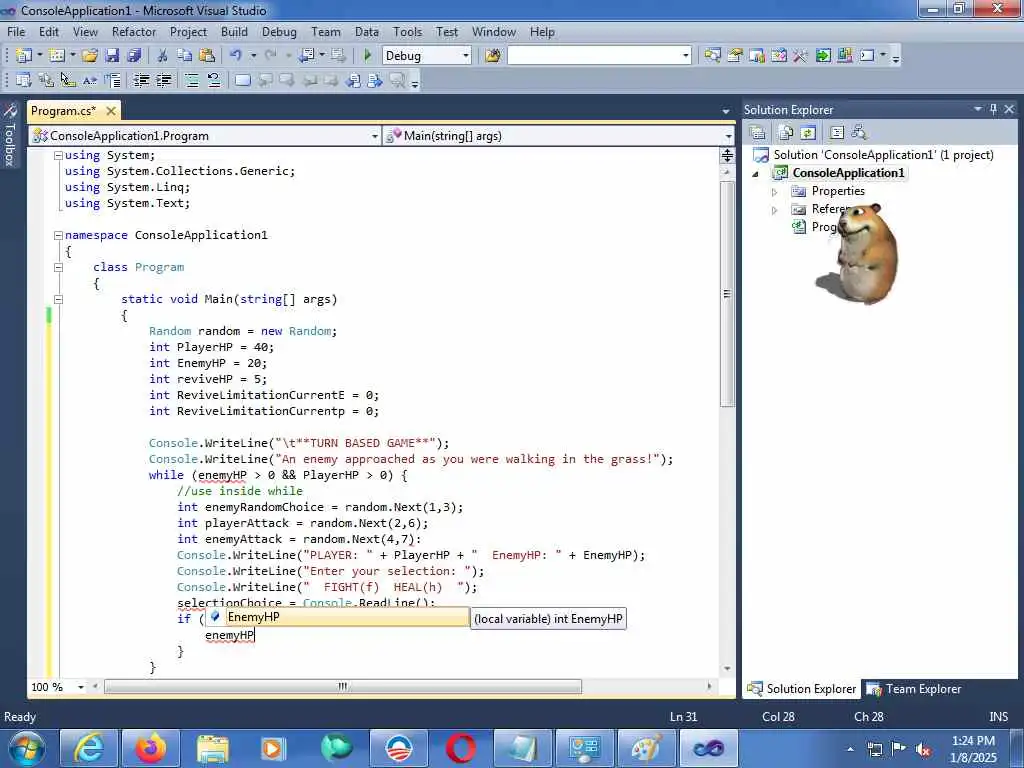Open the Properties Window toolbar icon

tap(735, 56)
